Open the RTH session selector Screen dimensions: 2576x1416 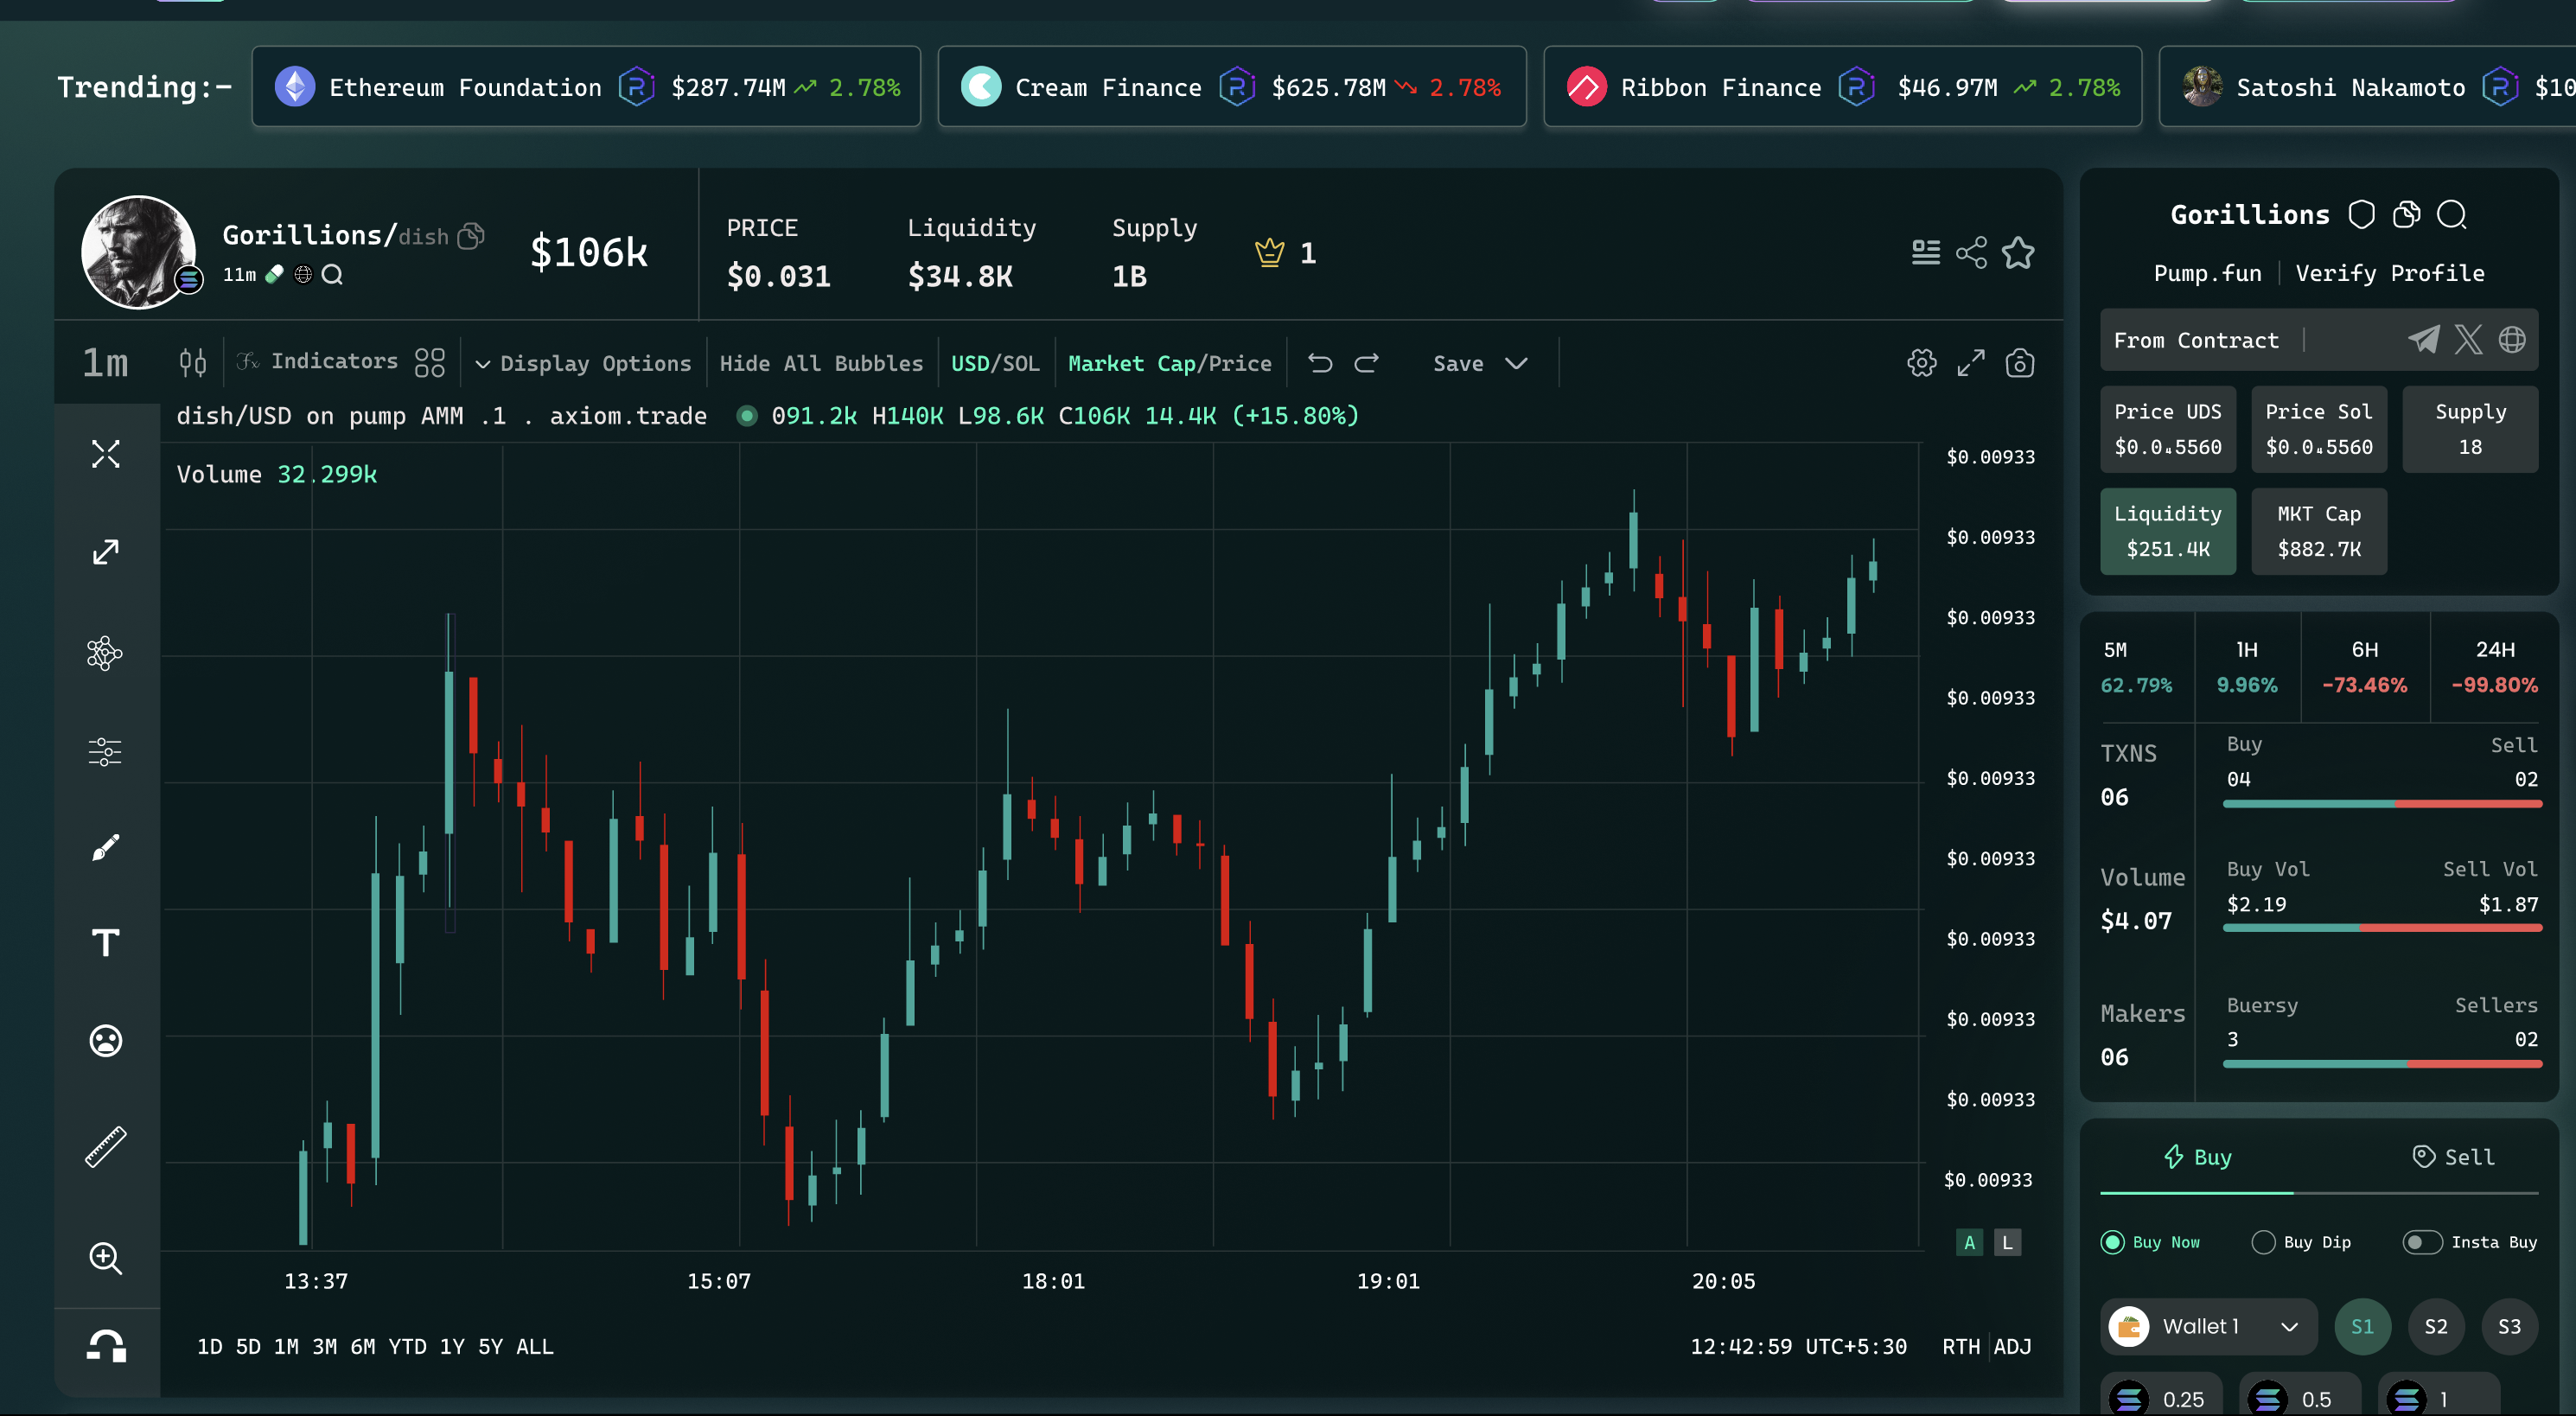tap(1960, 1346)
